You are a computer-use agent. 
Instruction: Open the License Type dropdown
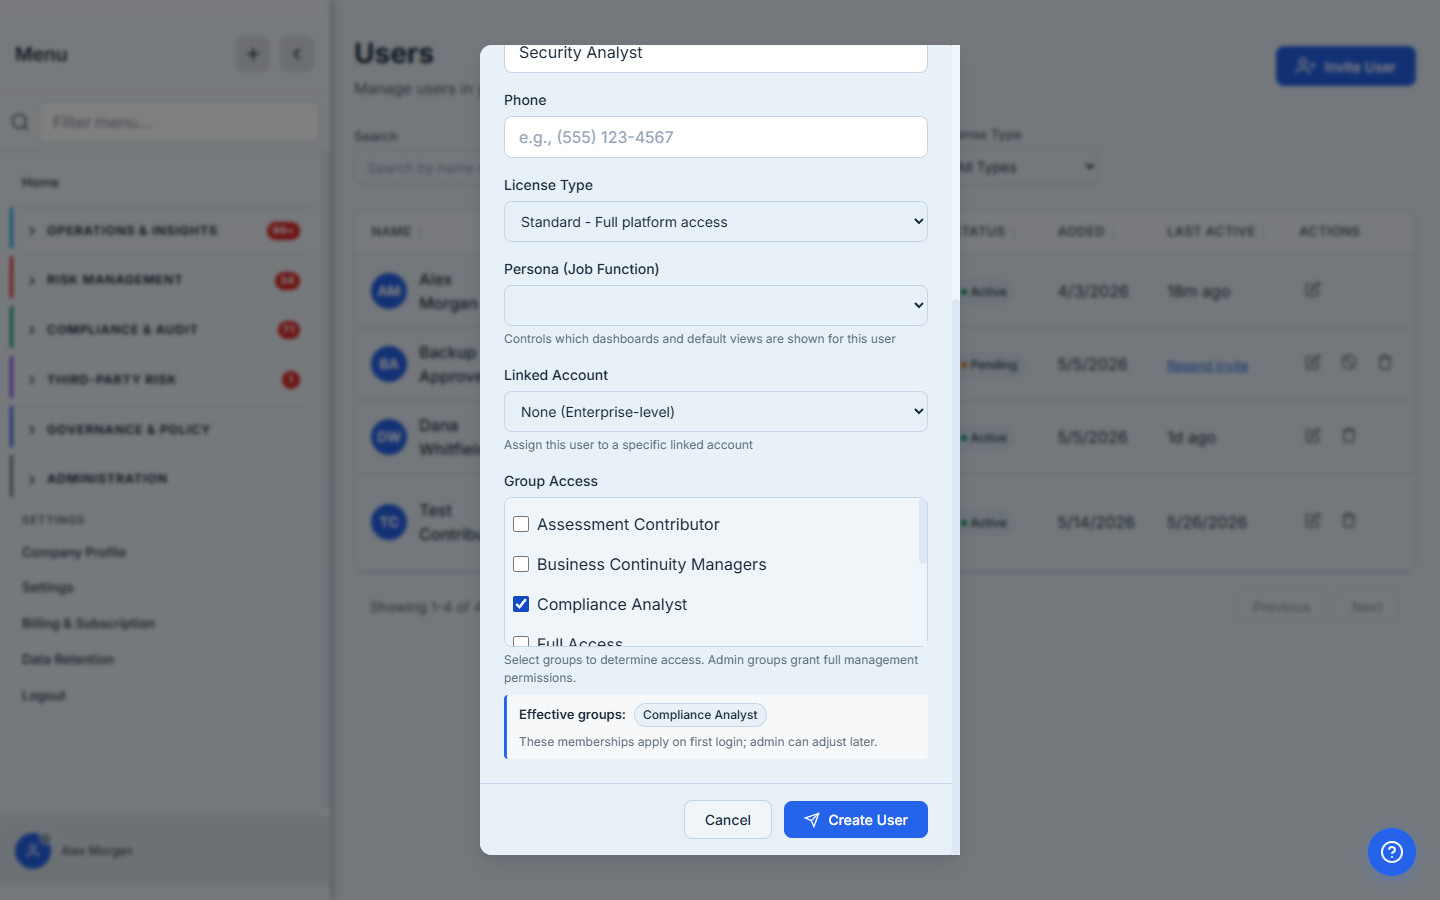point(716,222)
